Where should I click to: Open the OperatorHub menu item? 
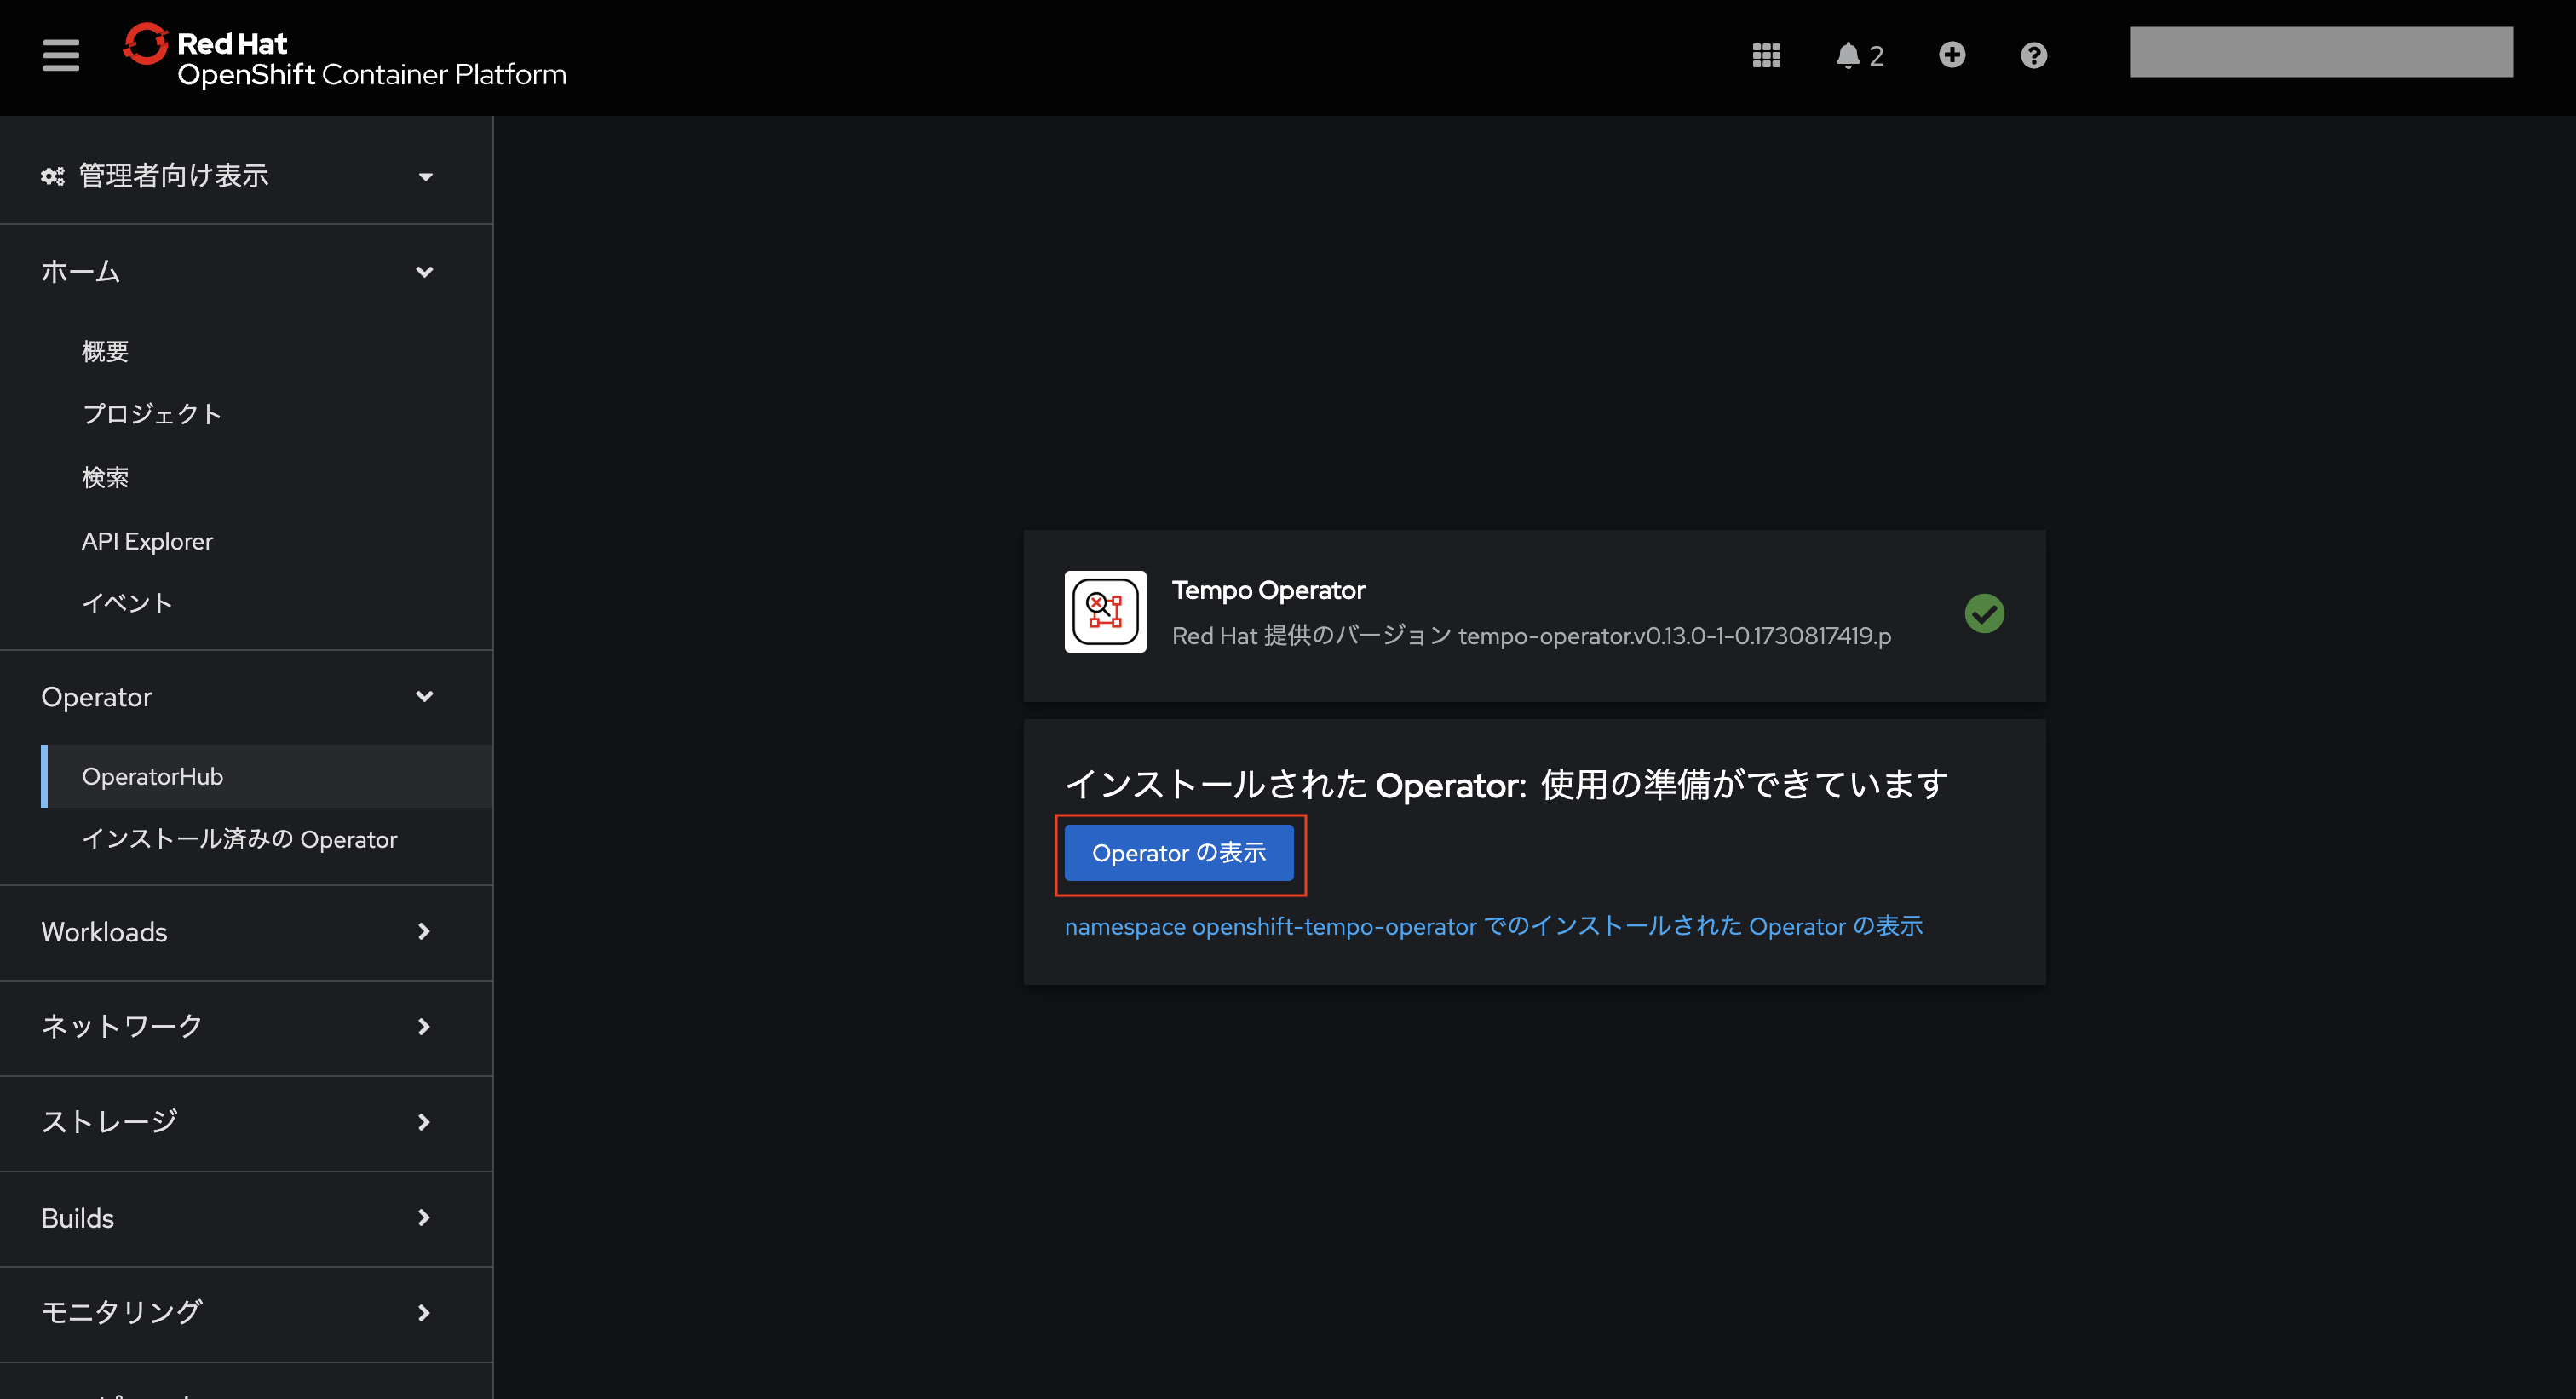tap(152, 776)
